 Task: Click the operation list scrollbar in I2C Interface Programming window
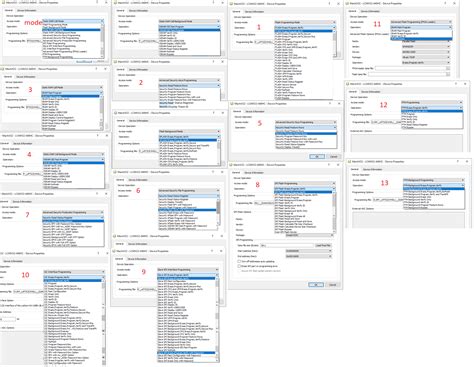[103, 322]
